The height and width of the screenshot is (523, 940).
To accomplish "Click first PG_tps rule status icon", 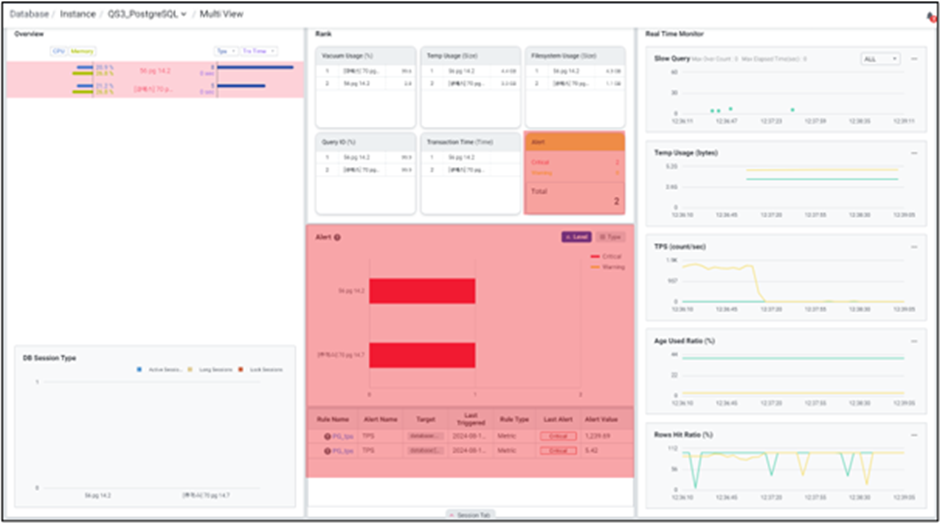I will (x=326, y=437).
